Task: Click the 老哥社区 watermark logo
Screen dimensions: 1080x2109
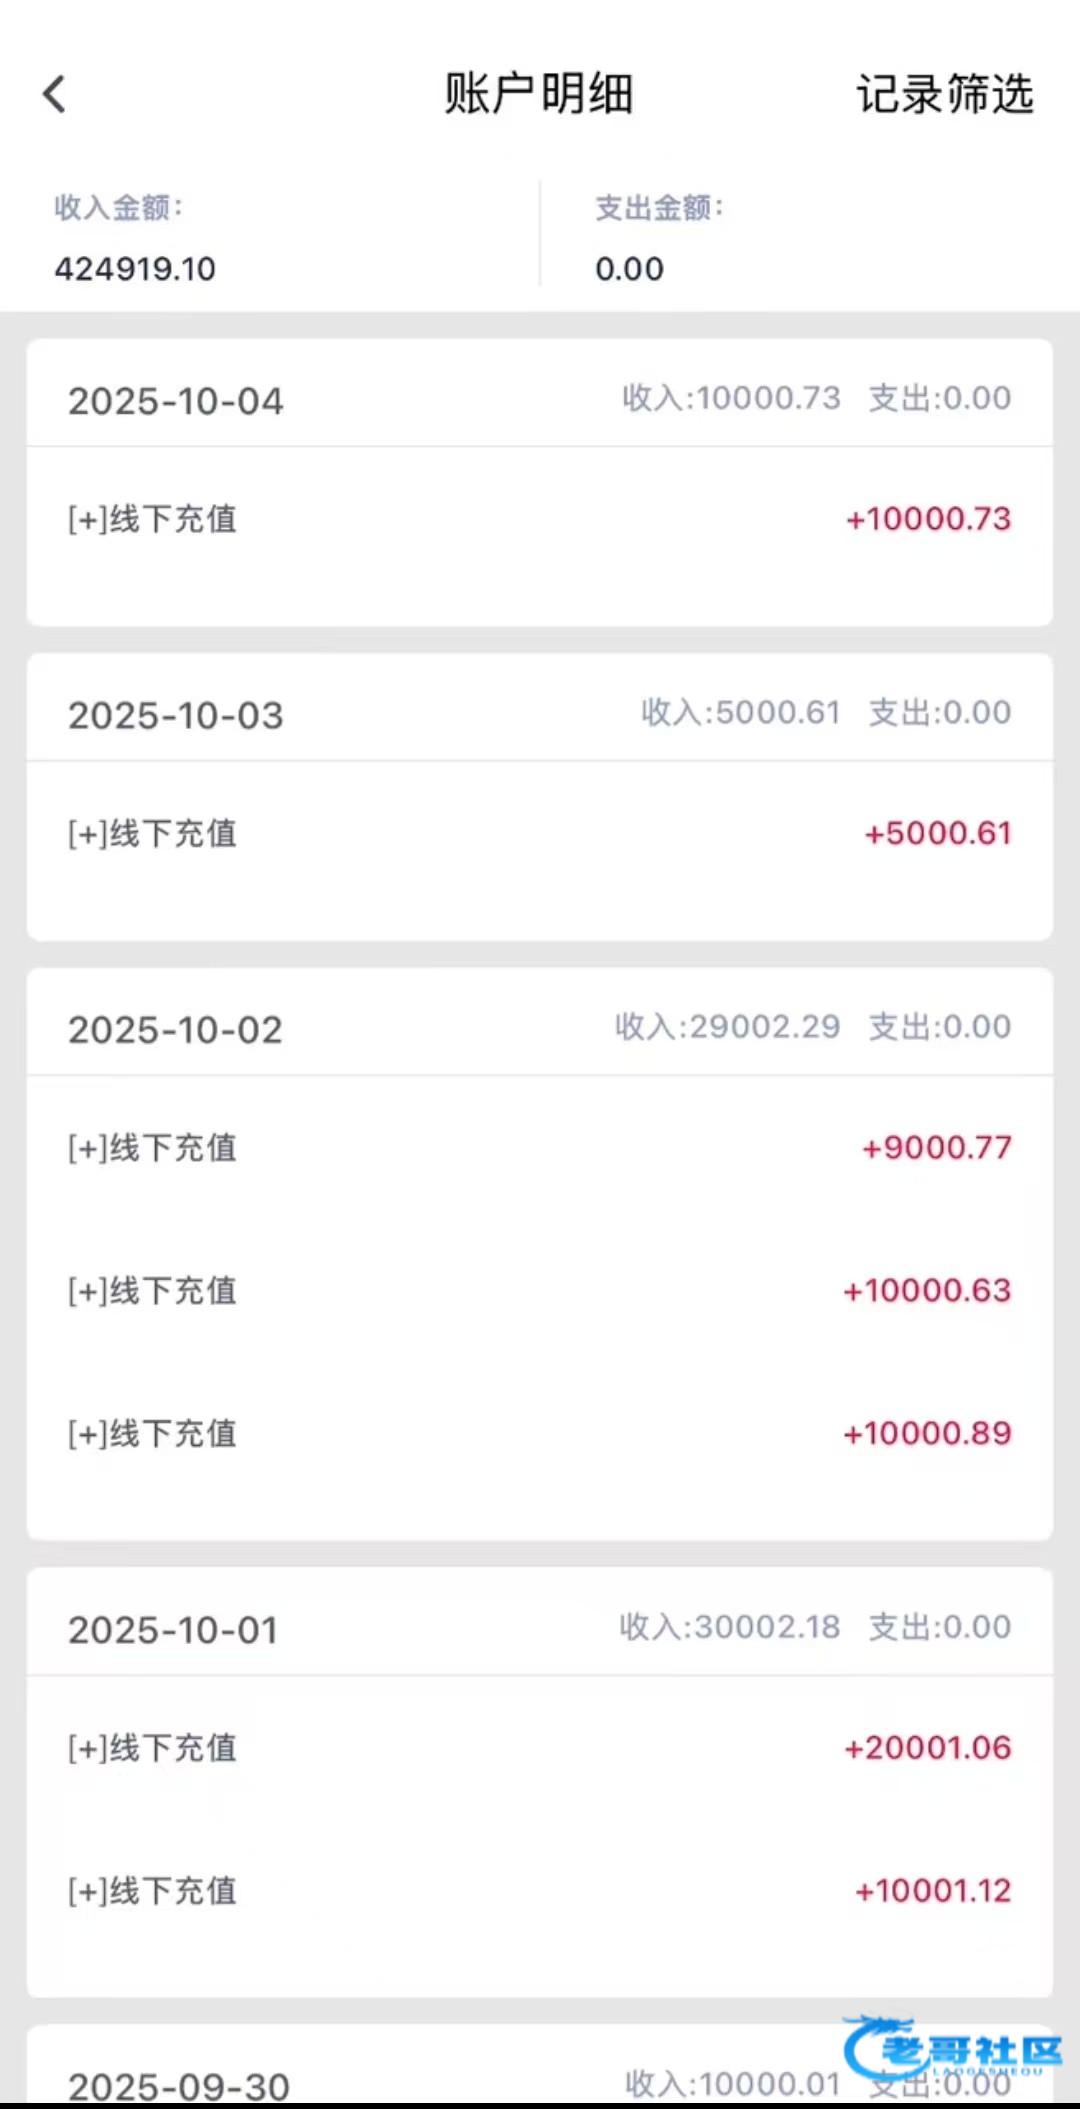Action: pos(953,2048)
